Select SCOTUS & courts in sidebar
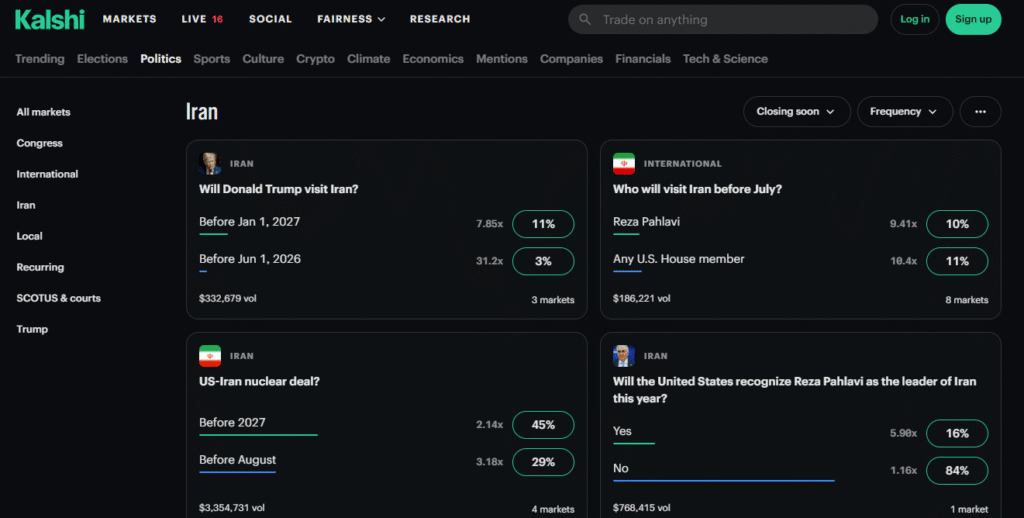Image resolution: width=1024 pixels, height=518 pixels. click(58, 298)
